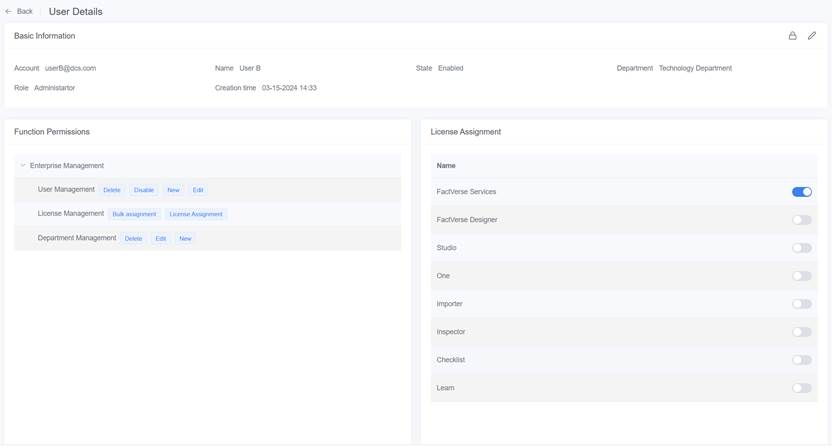Enable the Learn license switch
This screenshot has height=448, width=832.
point(801,388)
